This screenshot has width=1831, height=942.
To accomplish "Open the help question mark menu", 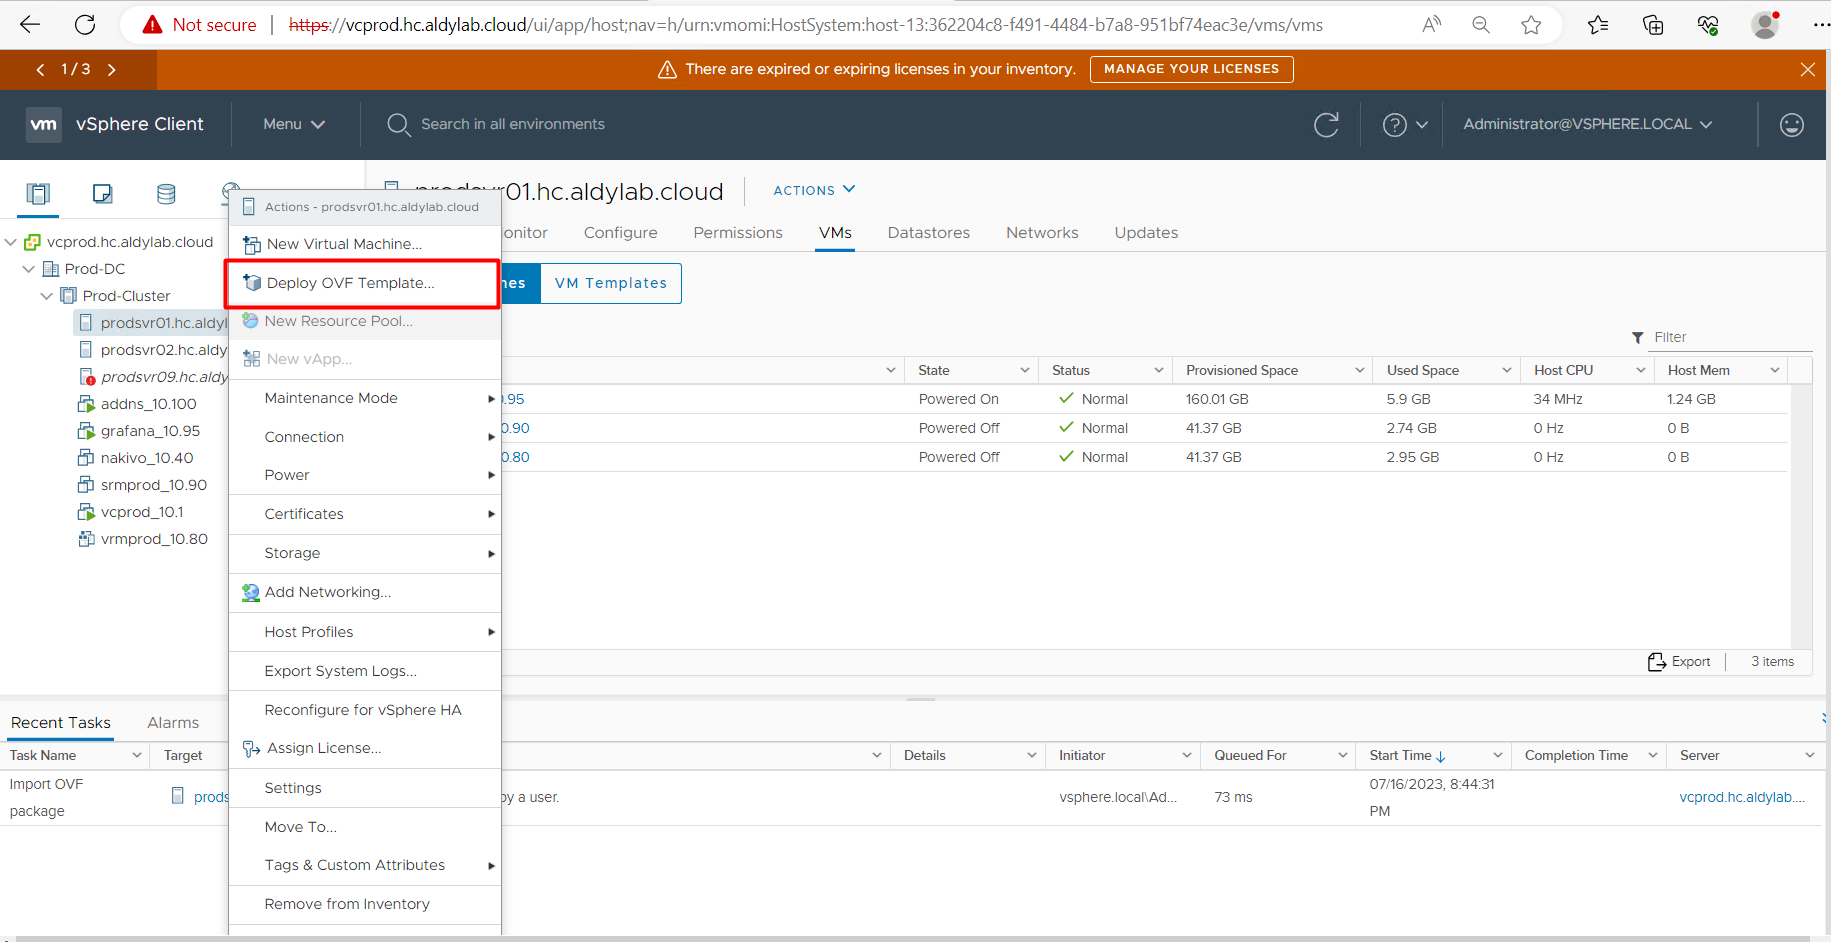I will [x=1404, y=125].
